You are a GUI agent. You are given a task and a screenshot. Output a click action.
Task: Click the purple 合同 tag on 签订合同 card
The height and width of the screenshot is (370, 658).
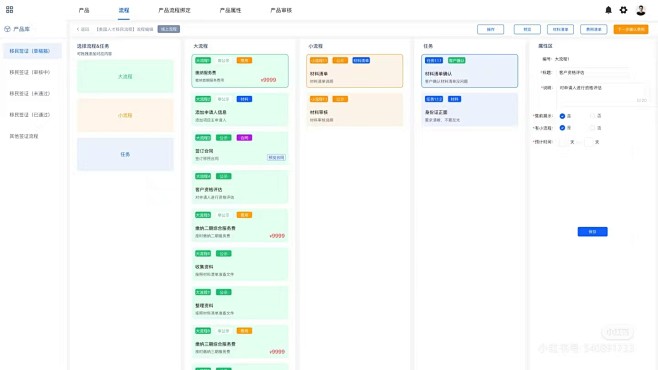pos(244,138)
